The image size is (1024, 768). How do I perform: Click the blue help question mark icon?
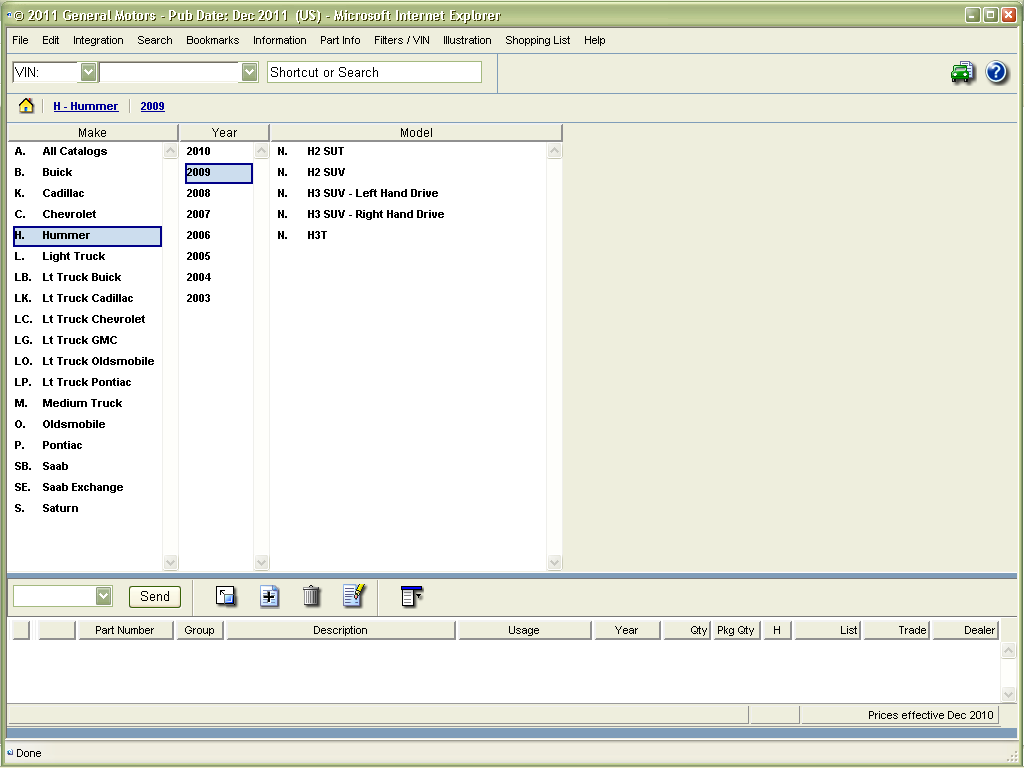pos(996,72)
